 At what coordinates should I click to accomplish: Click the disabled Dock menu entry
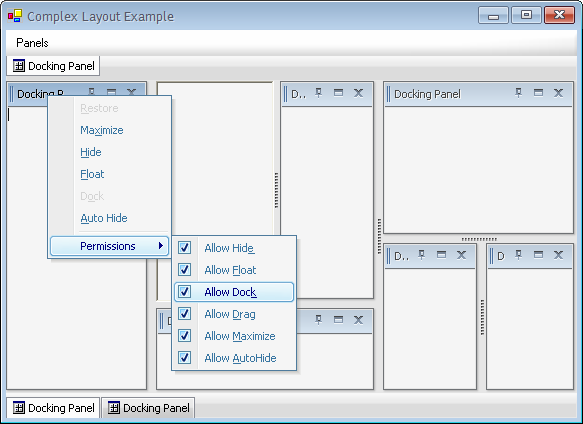tap(110, 196)
